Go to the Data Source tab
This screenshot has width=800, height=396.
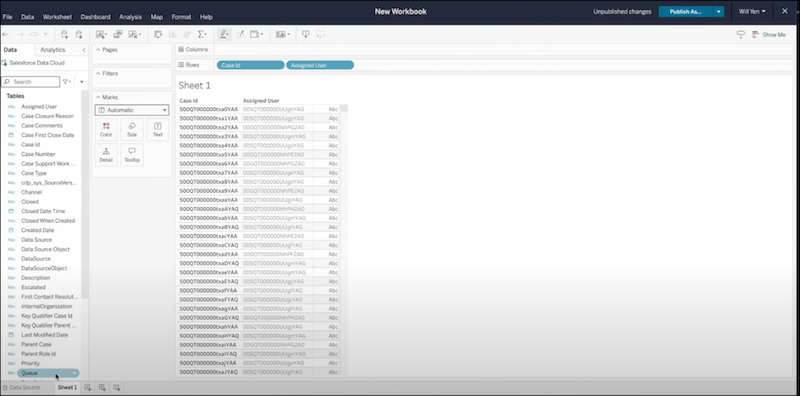pos(21,387)
